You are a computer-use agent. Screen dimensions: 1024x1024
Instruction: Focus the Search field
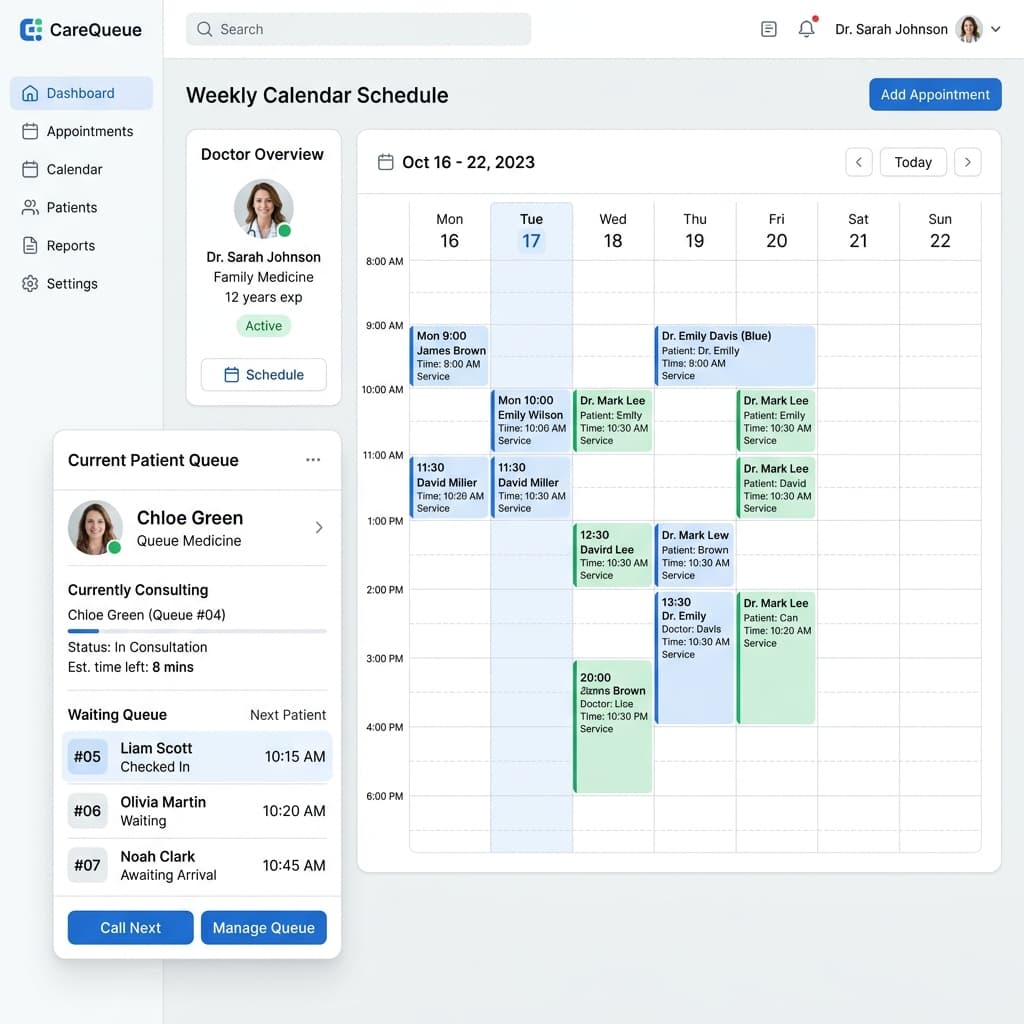point(359,29)
